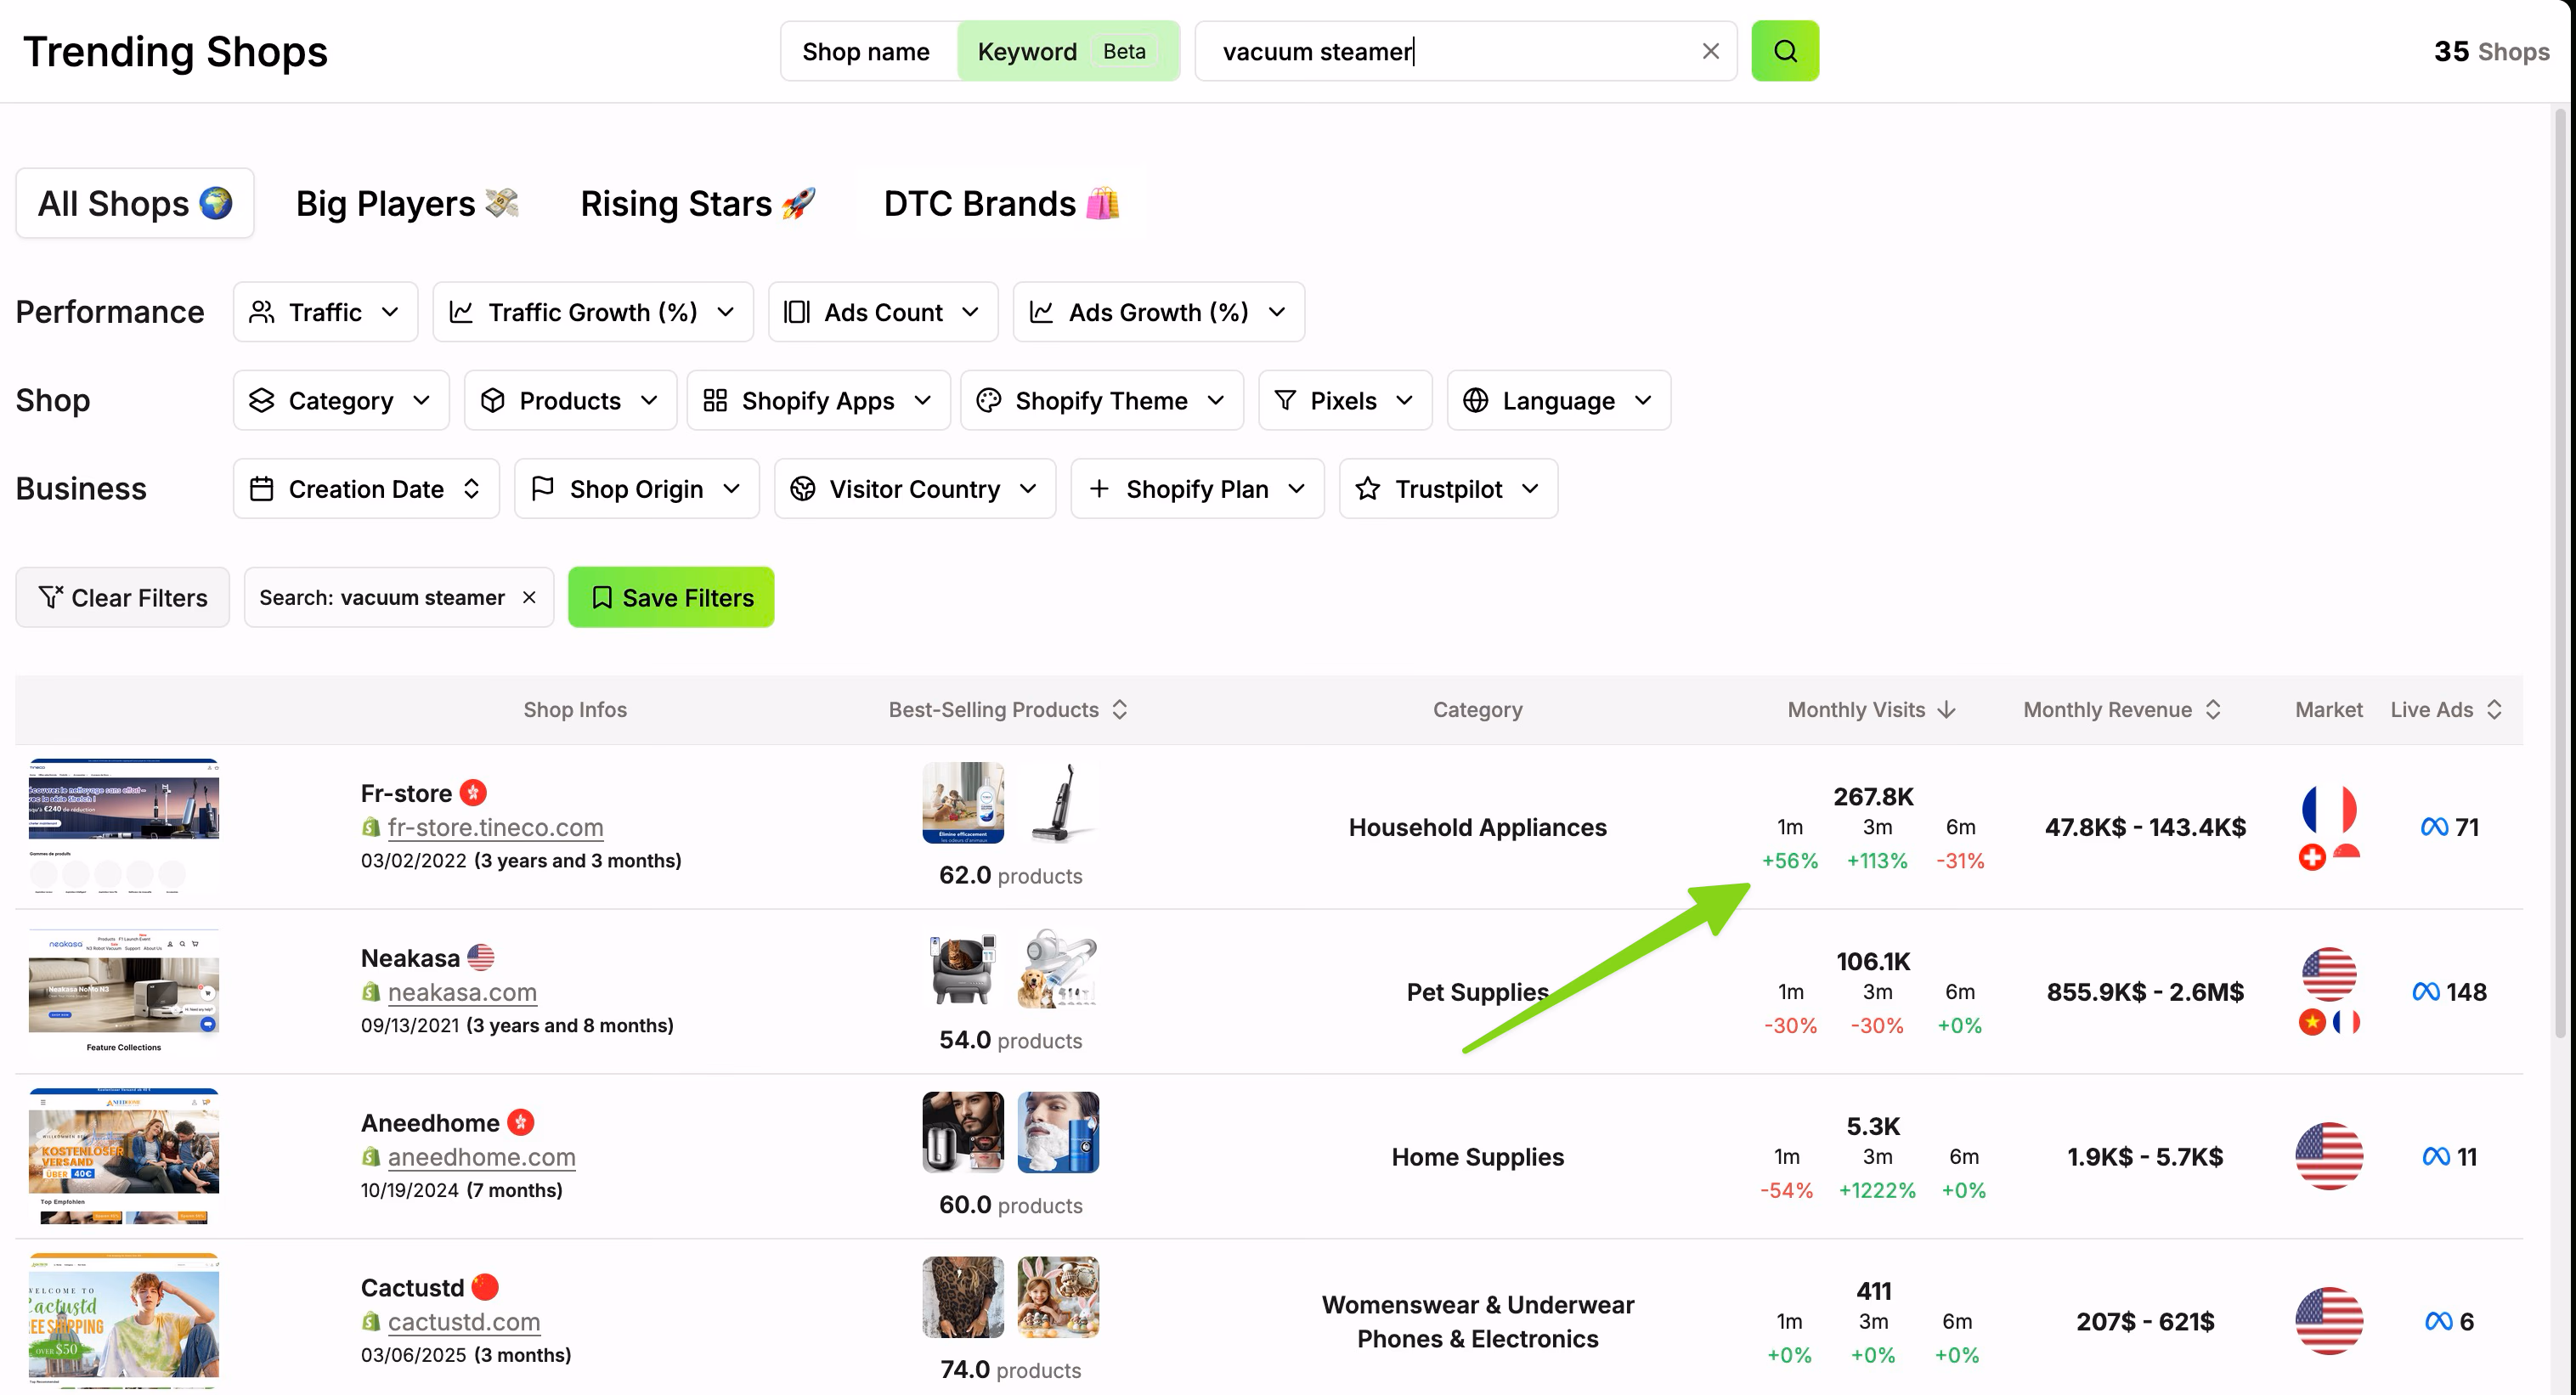Viewport: 2576px width, 1395px height.
Task: Expand the Trustpilot filter
Action: (1448, 489)
